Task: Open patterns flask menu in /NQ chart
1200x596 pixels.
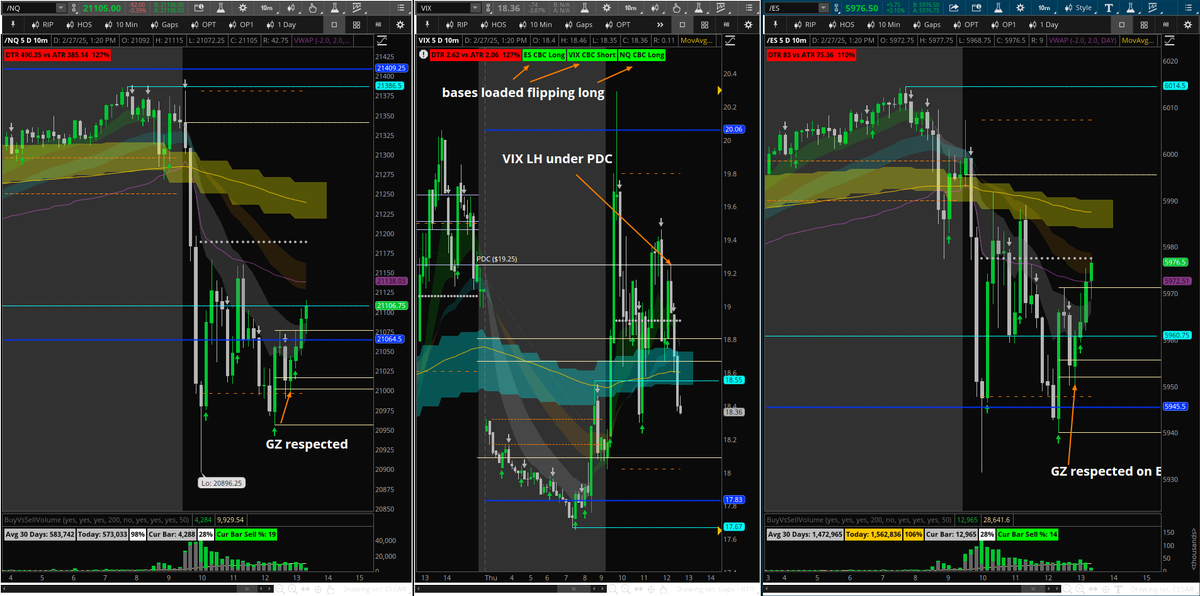Action: pos(334,8)
